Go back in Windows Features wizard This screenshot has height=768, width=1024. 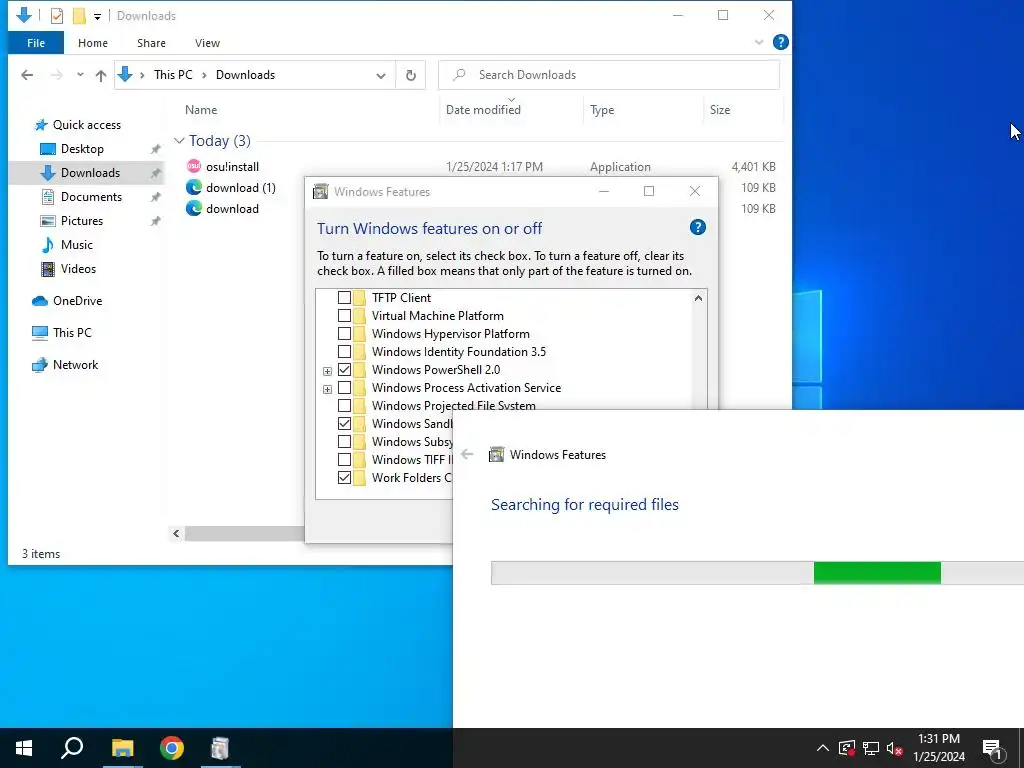click(x=467, y=455)
